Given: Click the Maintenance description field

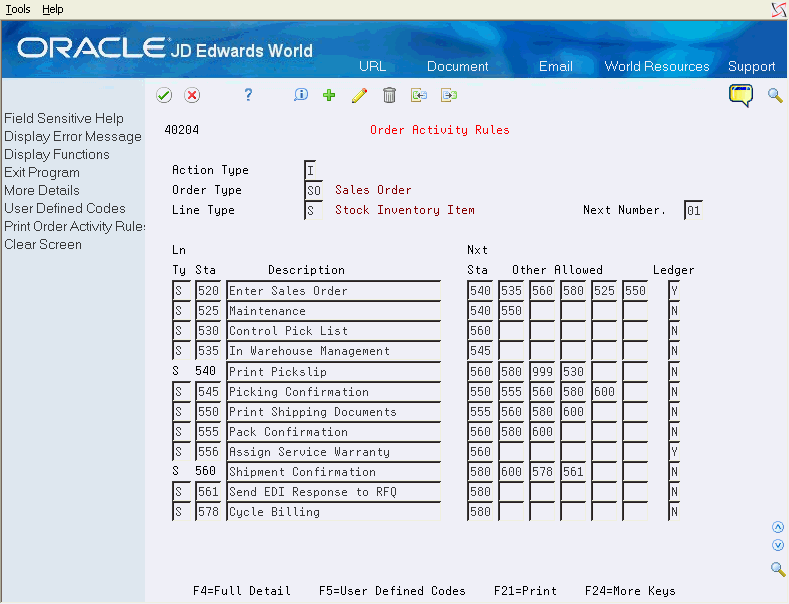Looking at the screenshot, I should [x=334, y=311].
